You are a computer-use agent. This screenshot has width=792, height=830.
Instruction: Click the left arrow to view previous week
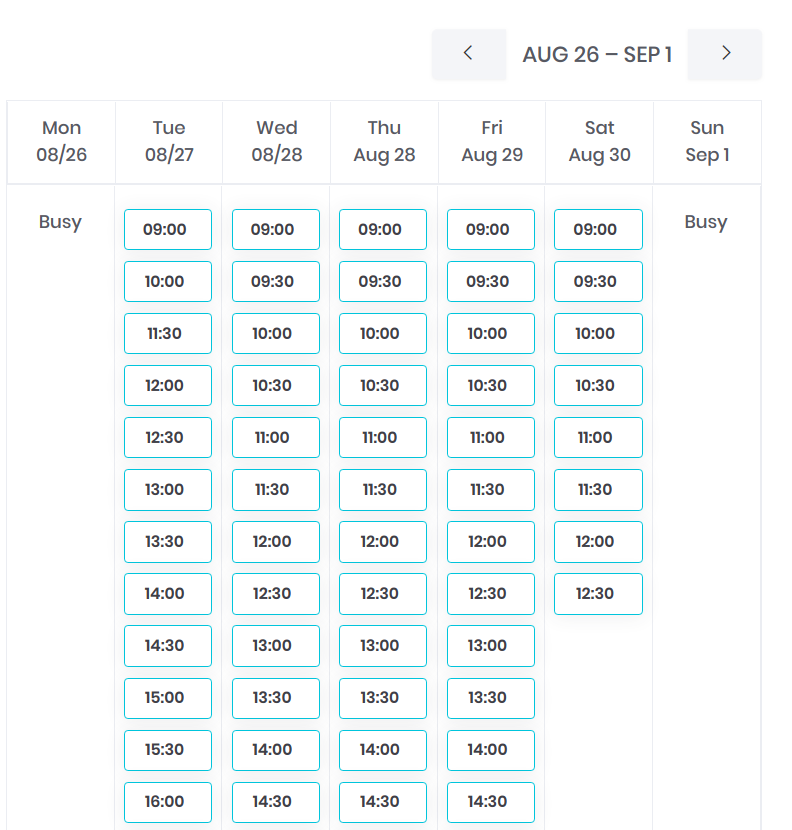(x=469, y=55)
